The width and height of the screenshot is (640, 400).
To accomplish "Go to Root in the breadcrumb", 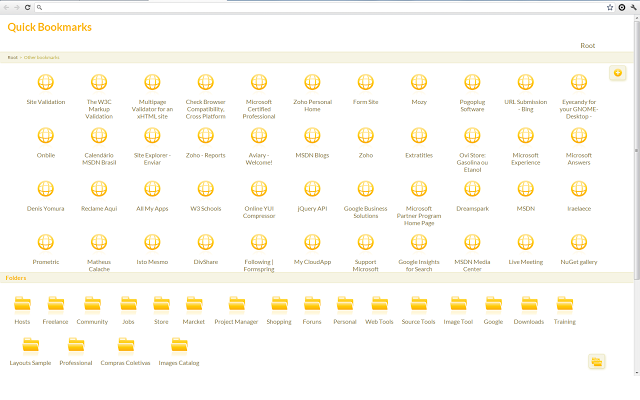I will [13, 58].
